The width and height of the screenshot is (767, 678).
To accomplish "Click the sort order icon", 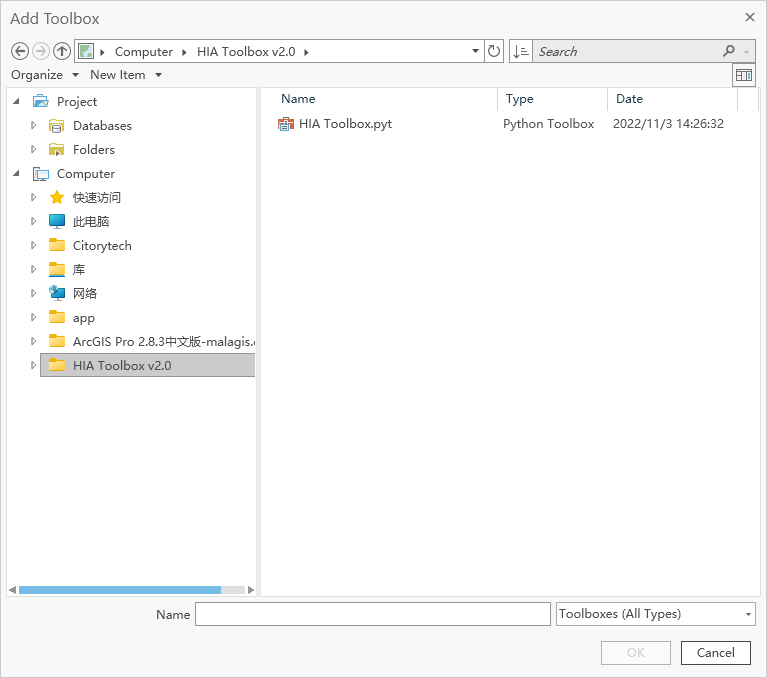I will point(521,51).
